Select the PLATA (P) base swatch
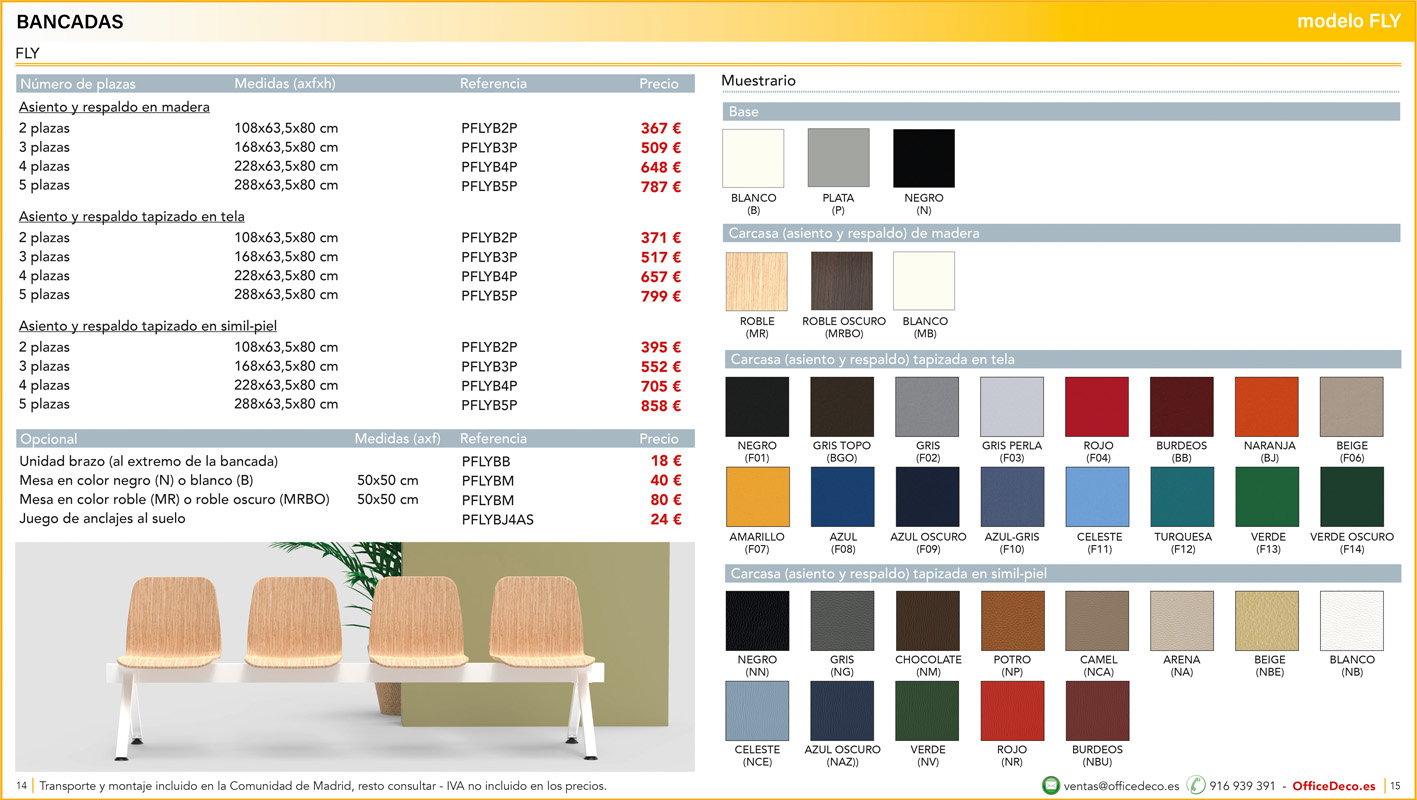This screenshot has width=1417, height=800. (838, 158)
